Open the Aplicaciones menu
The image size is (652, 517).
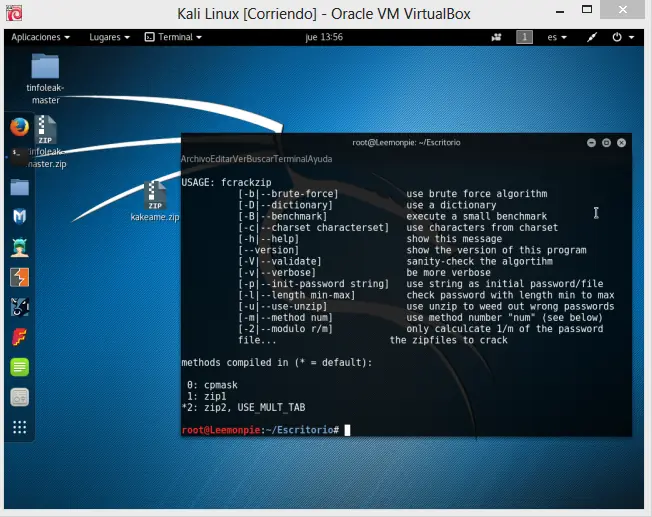[x=40, y=37]
